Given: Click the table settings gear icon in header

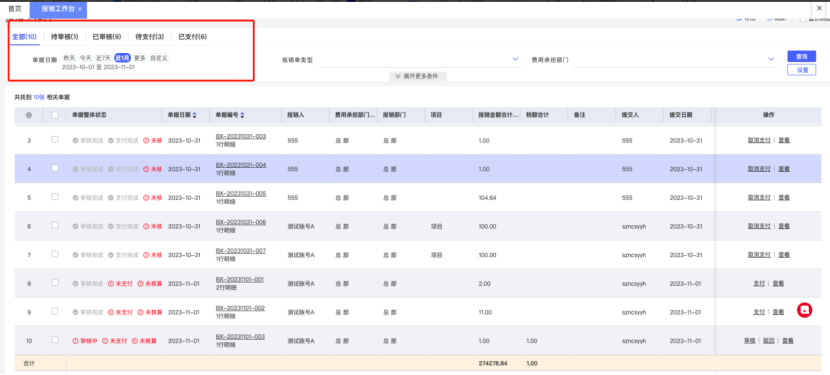Looking at the screenshot, I should 29,114.
